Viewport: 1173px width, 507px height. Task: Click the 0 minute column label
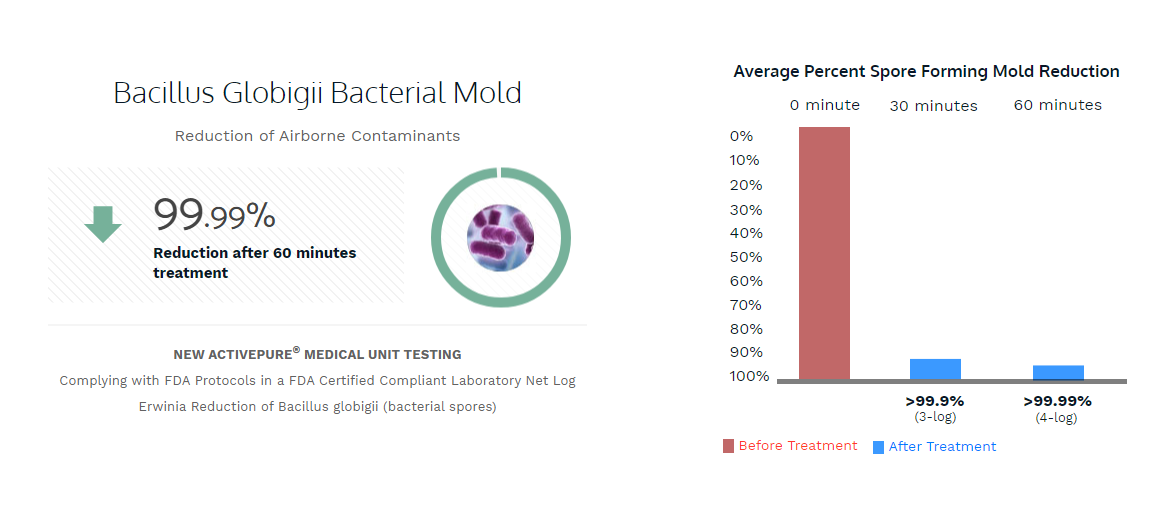coord(824,105)
